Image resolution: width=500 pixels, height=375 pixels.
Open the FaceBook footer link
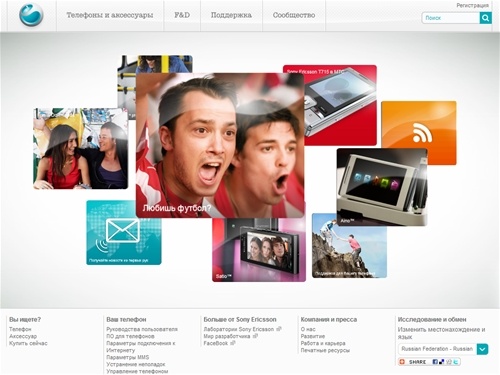(x=216, y=343)
